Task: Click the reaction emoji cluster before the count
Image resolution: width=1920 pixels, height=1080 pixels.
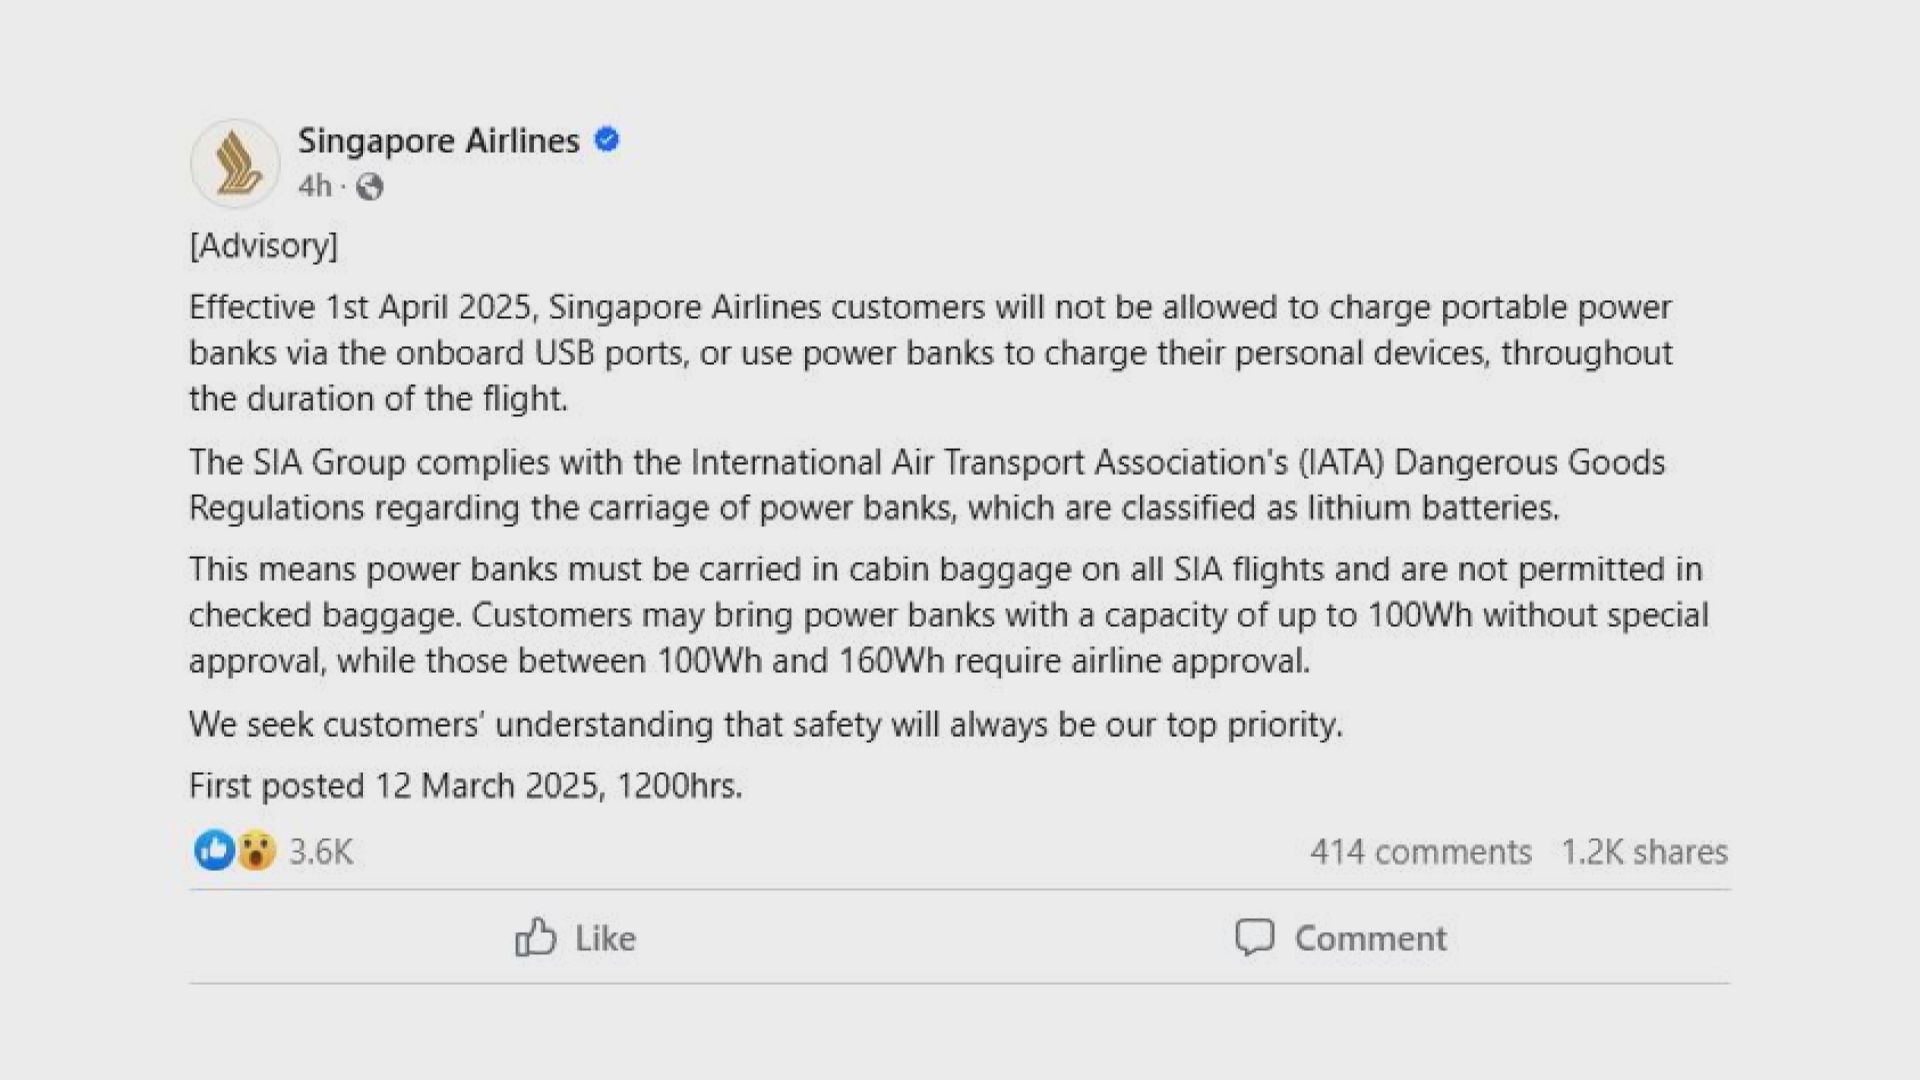Action: click(x=235, y=851)
